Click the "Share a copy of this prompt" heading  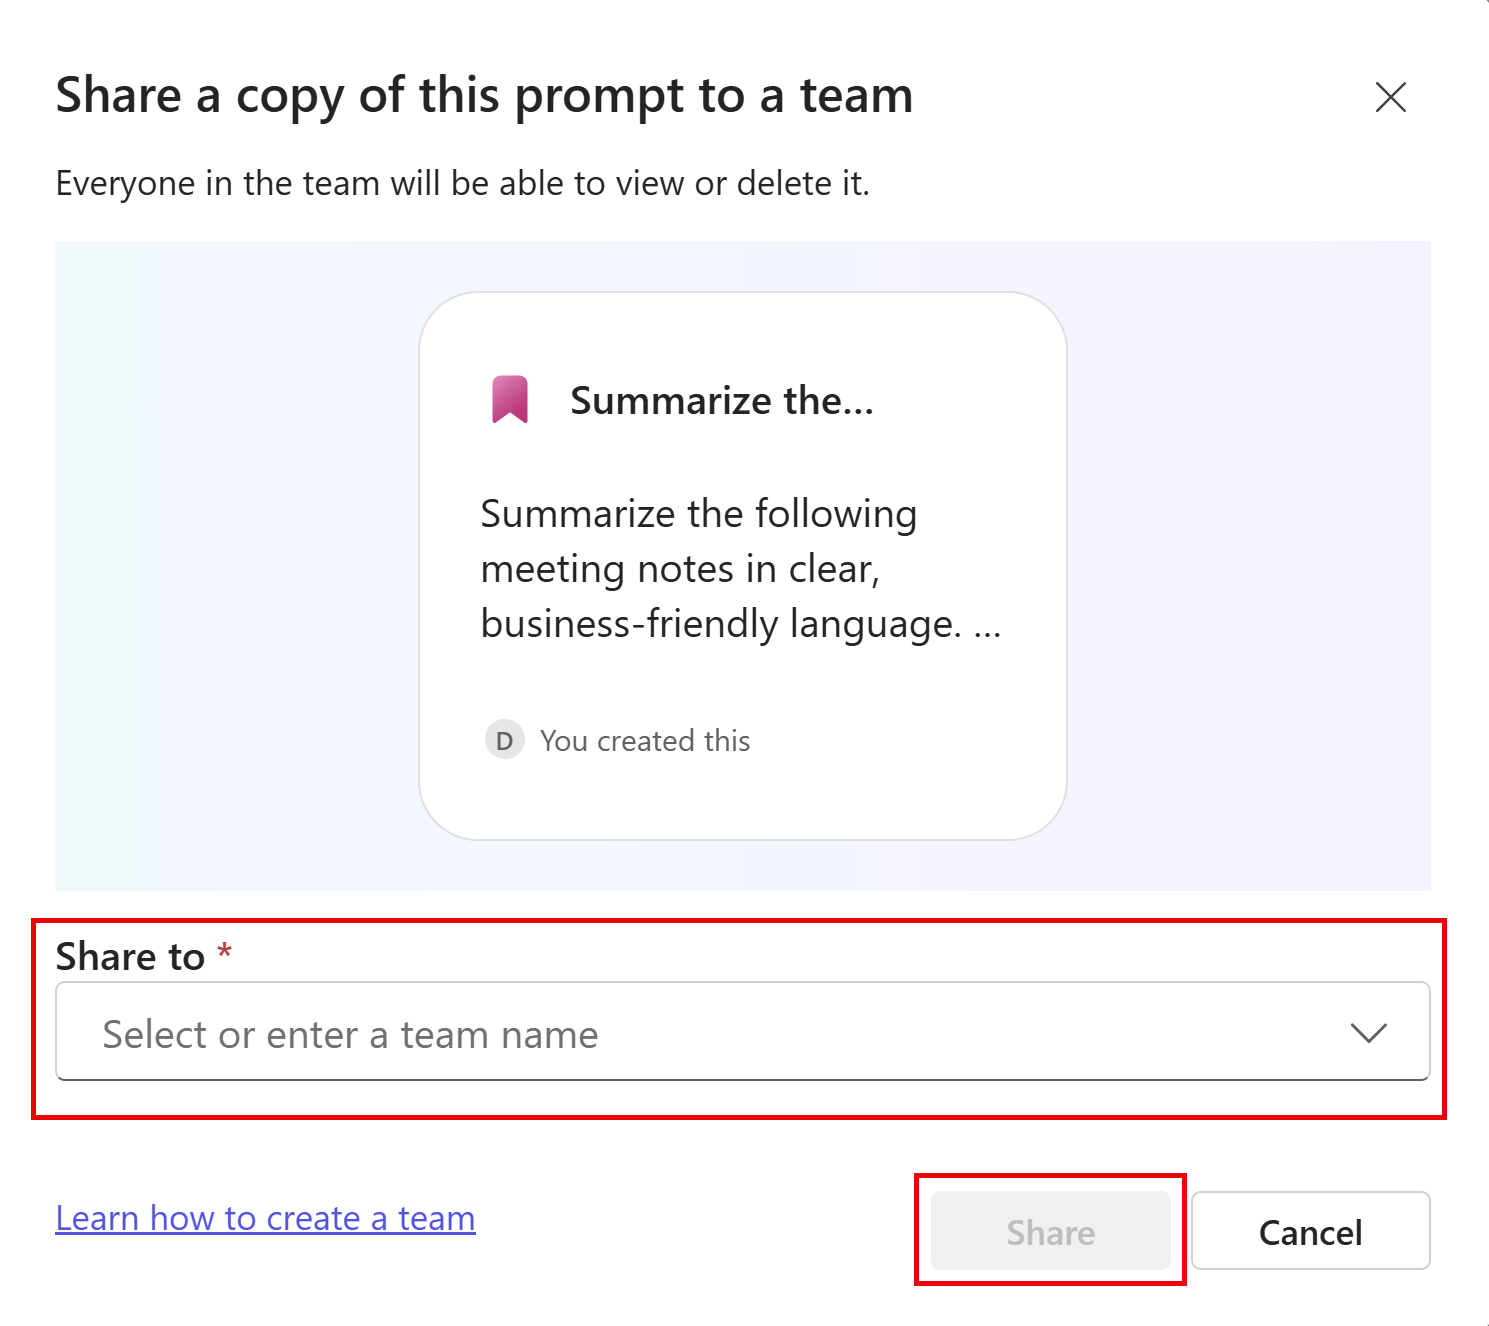pos(484,96)
